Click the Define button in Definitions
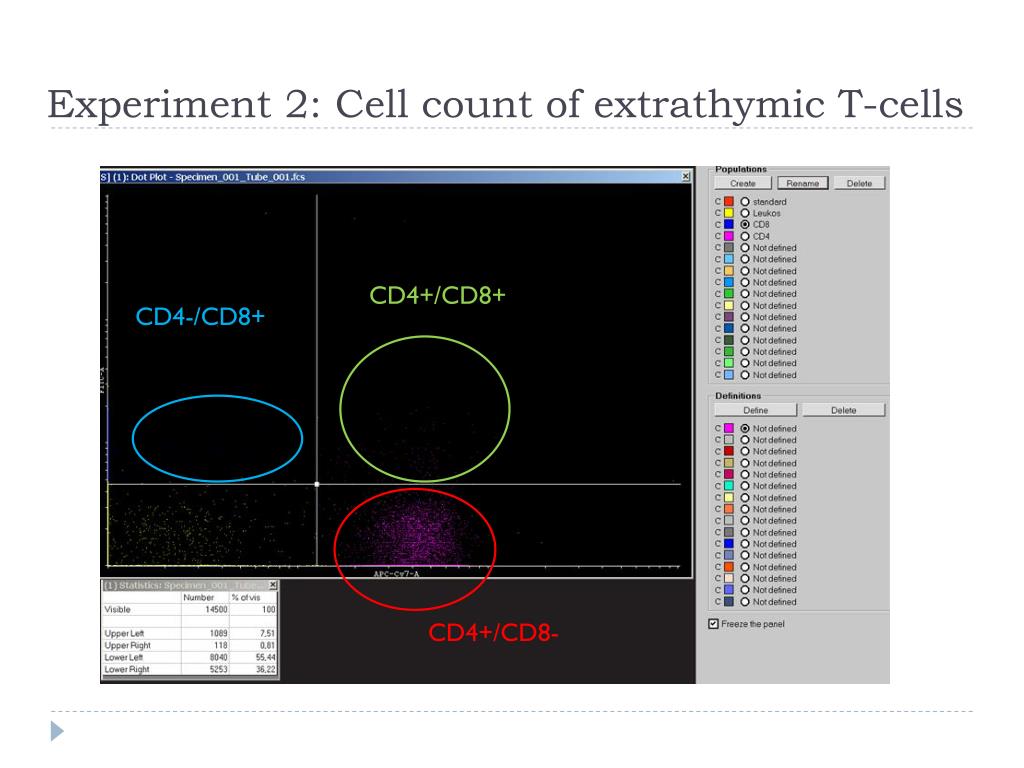This screenshot has height=768, width=1024. 756,410
